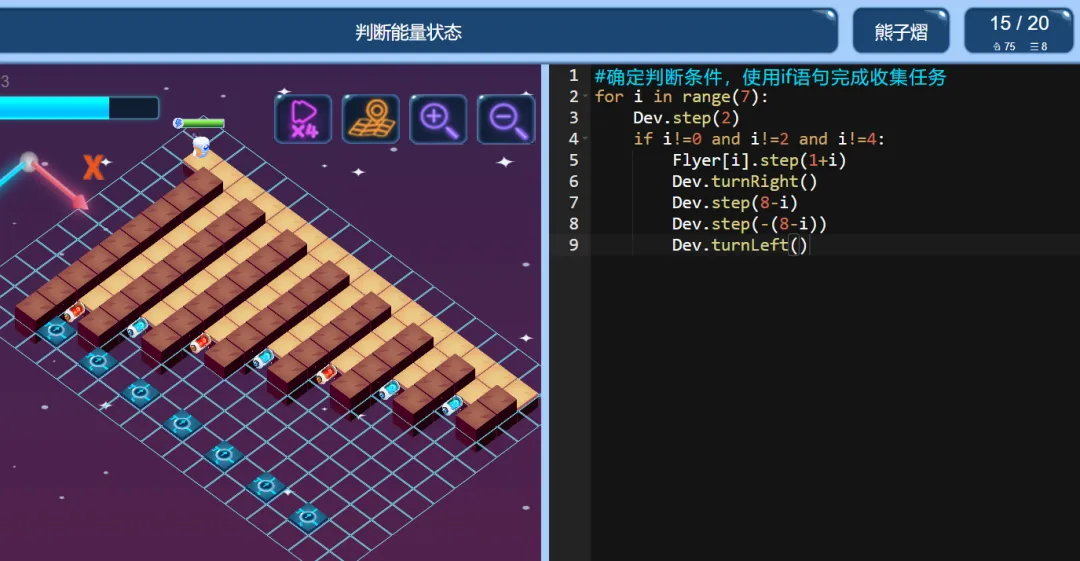Click the cyan energy progress bar

pos(79,108)
